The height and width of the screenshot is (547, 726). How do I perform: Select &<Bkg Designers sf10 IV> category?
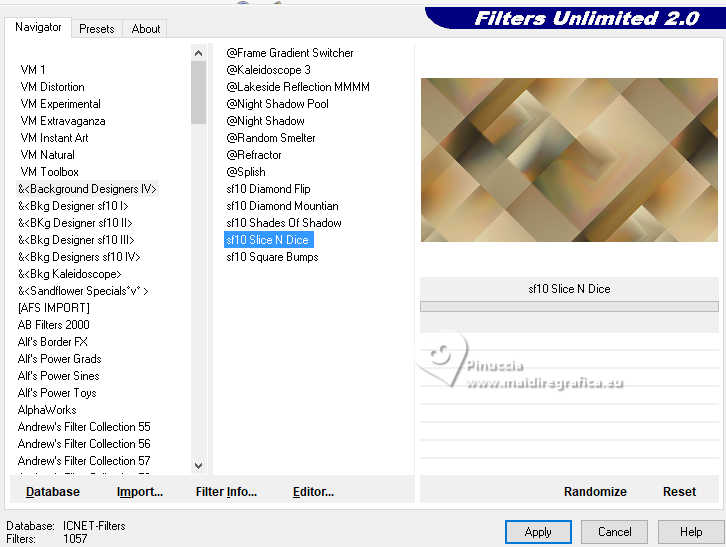(79, 257)
